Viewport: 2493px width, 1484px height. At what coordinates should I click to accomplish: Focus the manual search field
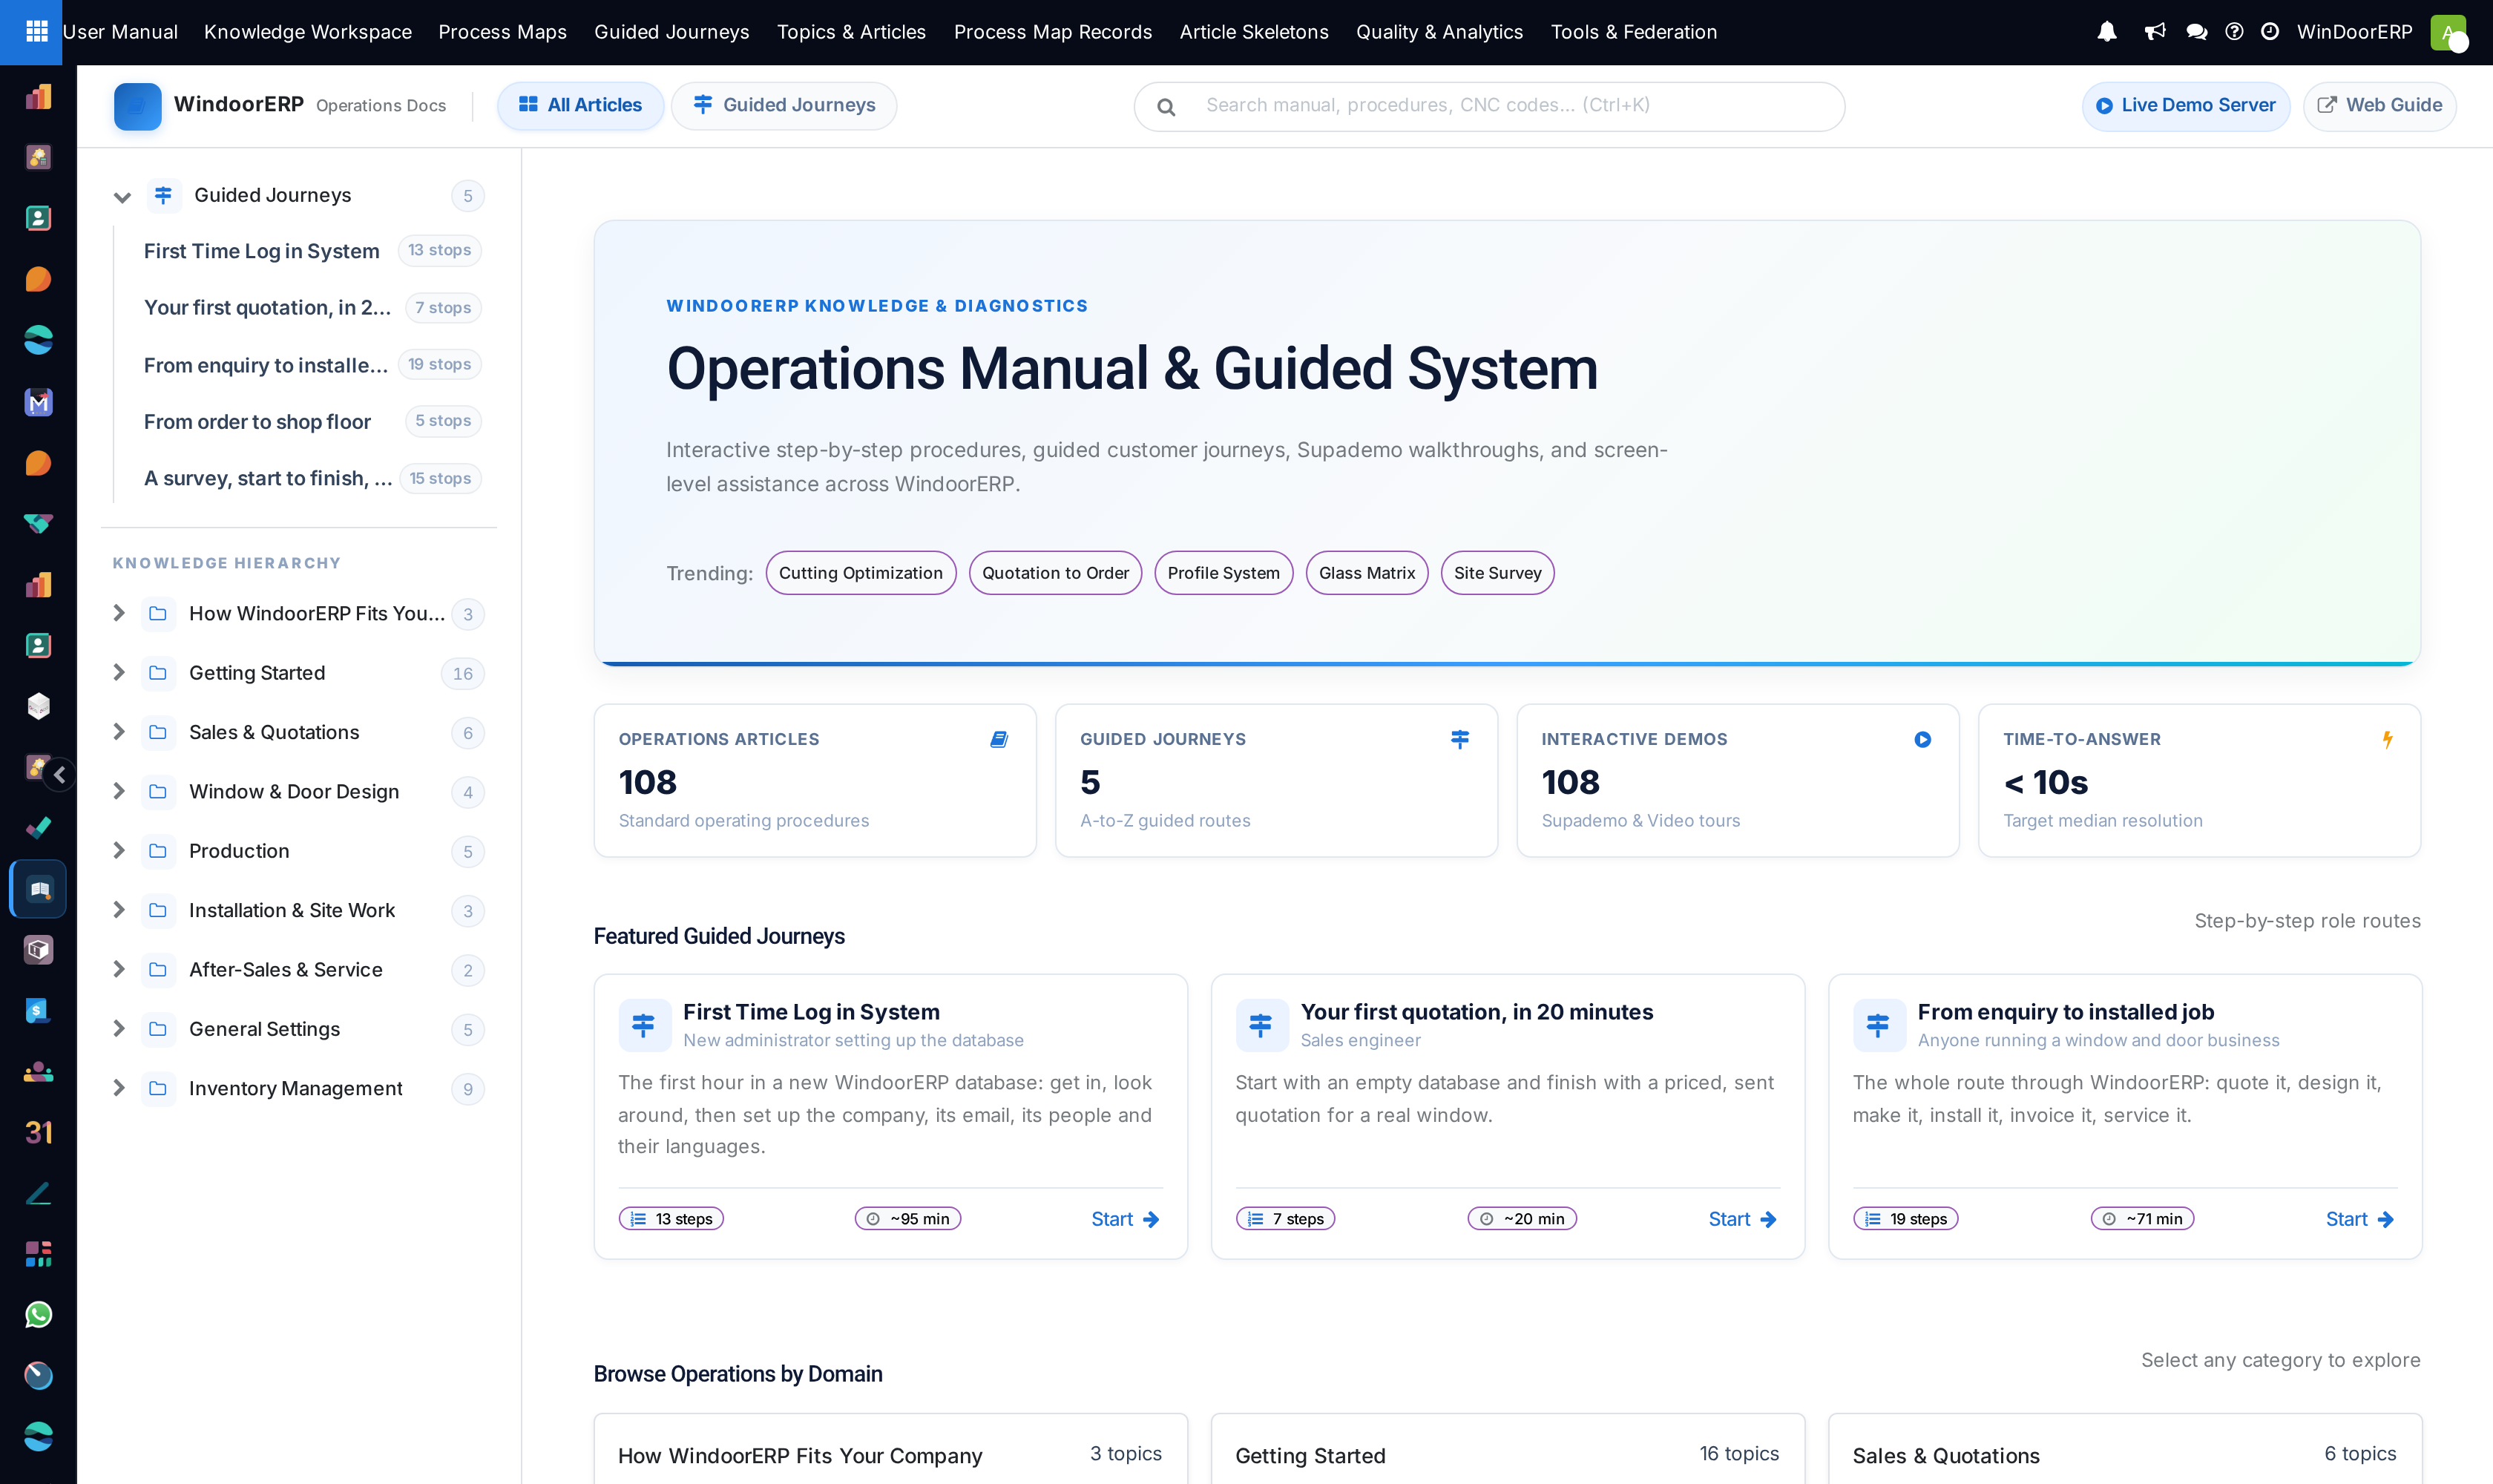point(1489,106)
